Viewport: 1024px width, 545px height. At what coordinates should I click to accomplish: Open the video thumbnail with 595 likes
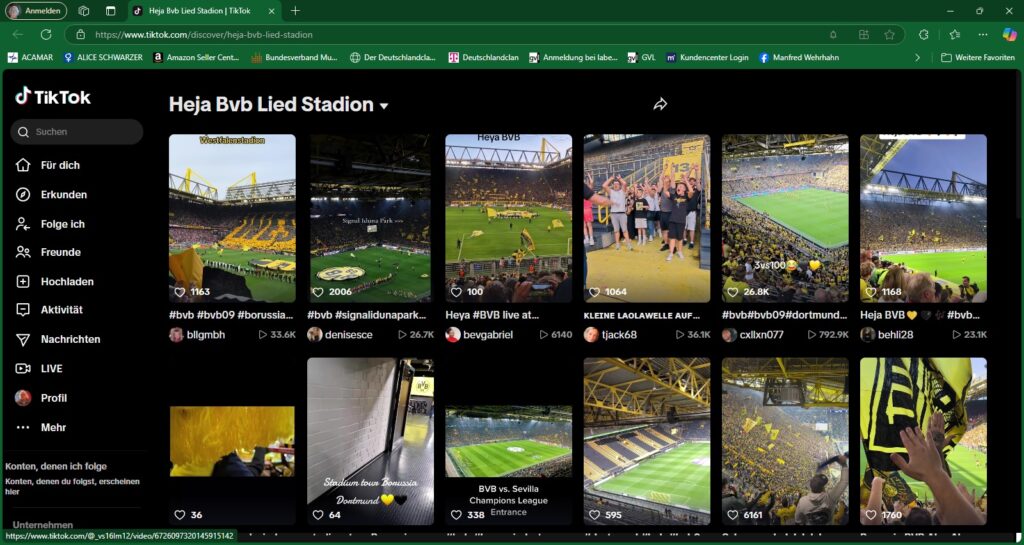pos(647,441)
